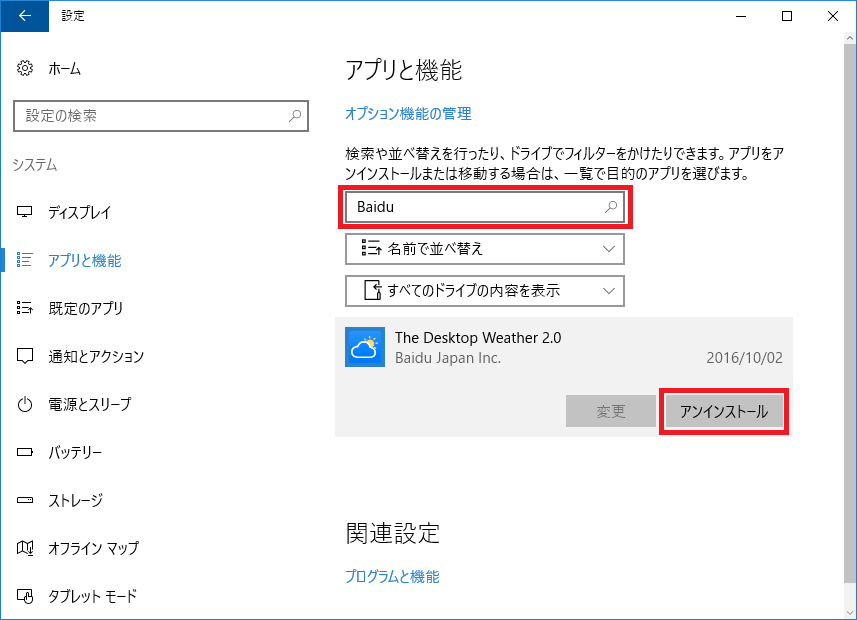Open the プログラムと機能 link

(392, 576)
